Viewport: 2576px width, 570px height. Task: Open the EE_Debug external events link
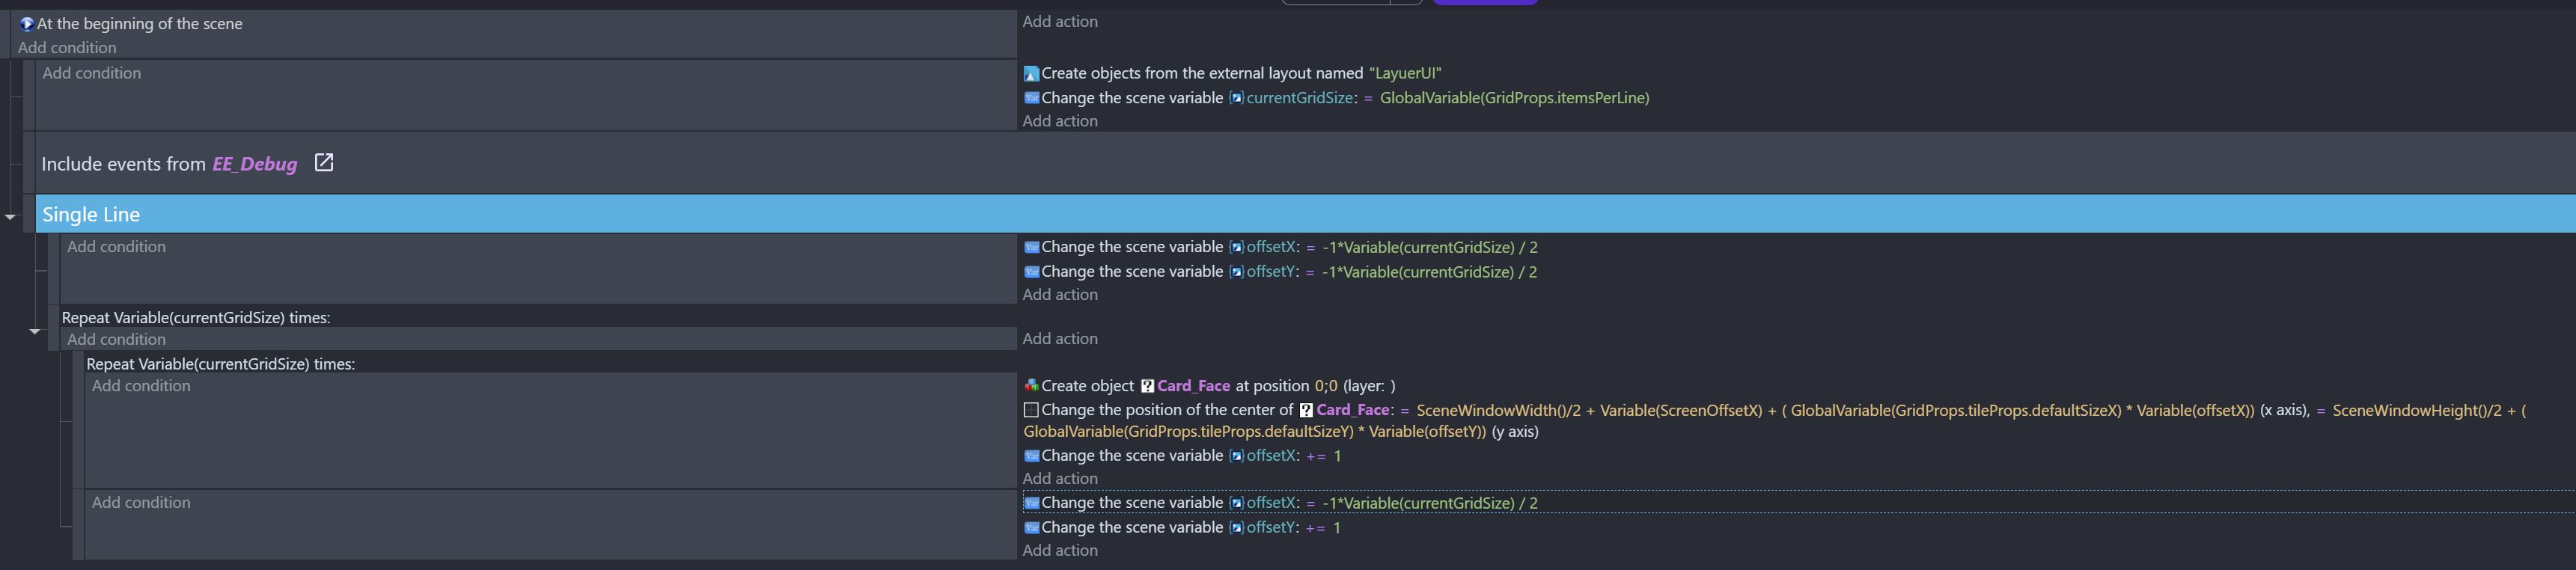click(x=254, y=164)
